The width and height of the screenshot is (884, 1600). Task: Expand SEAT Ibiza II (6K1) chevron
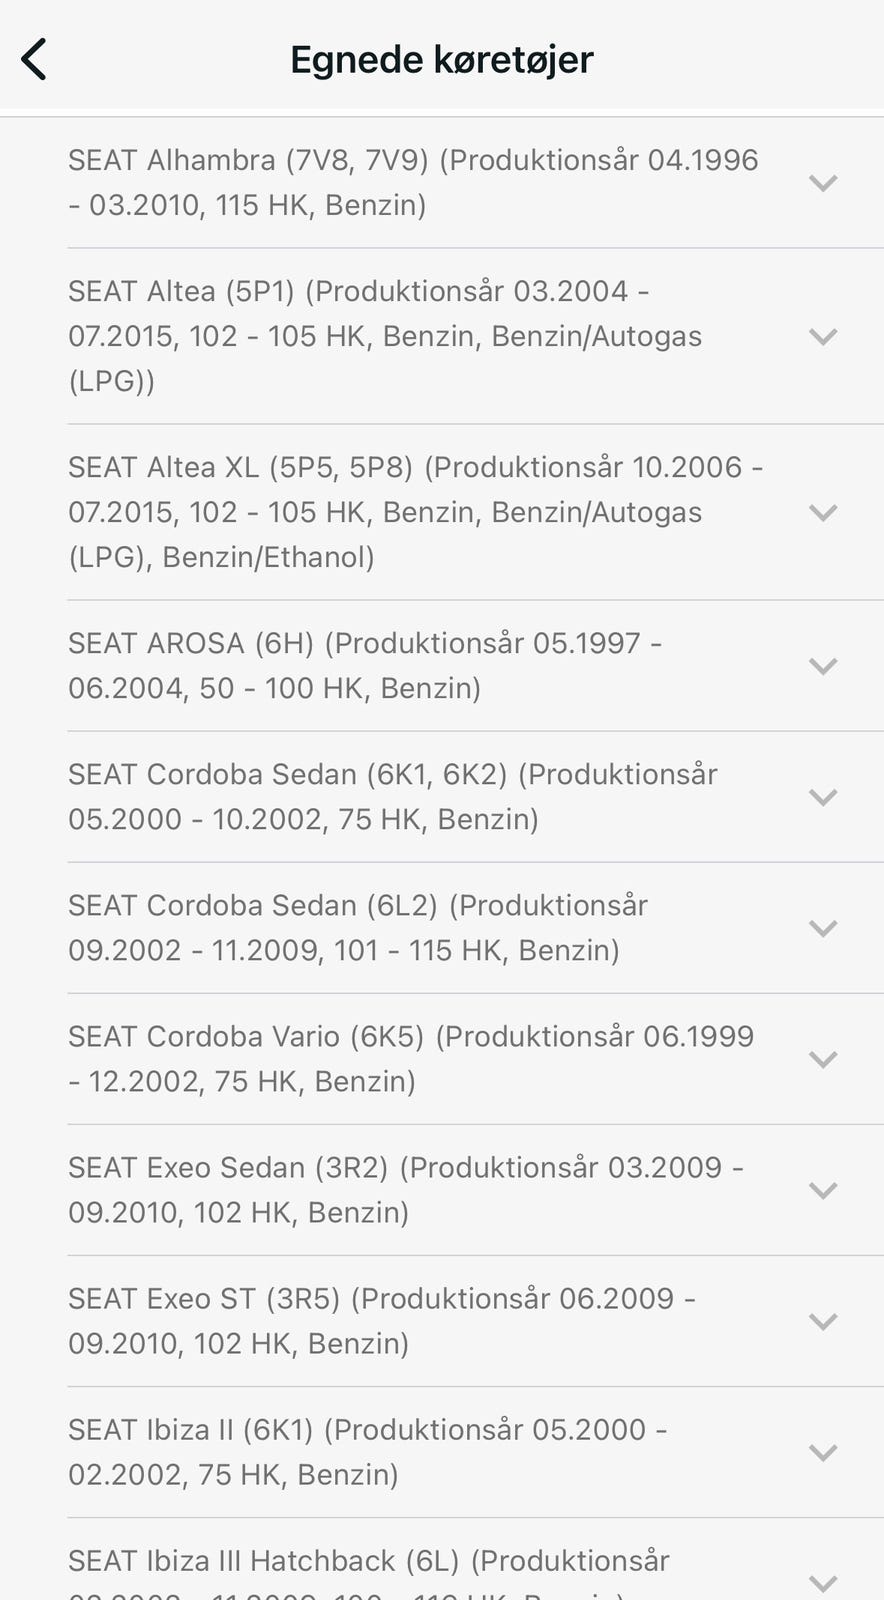(x=822, y=1452)
